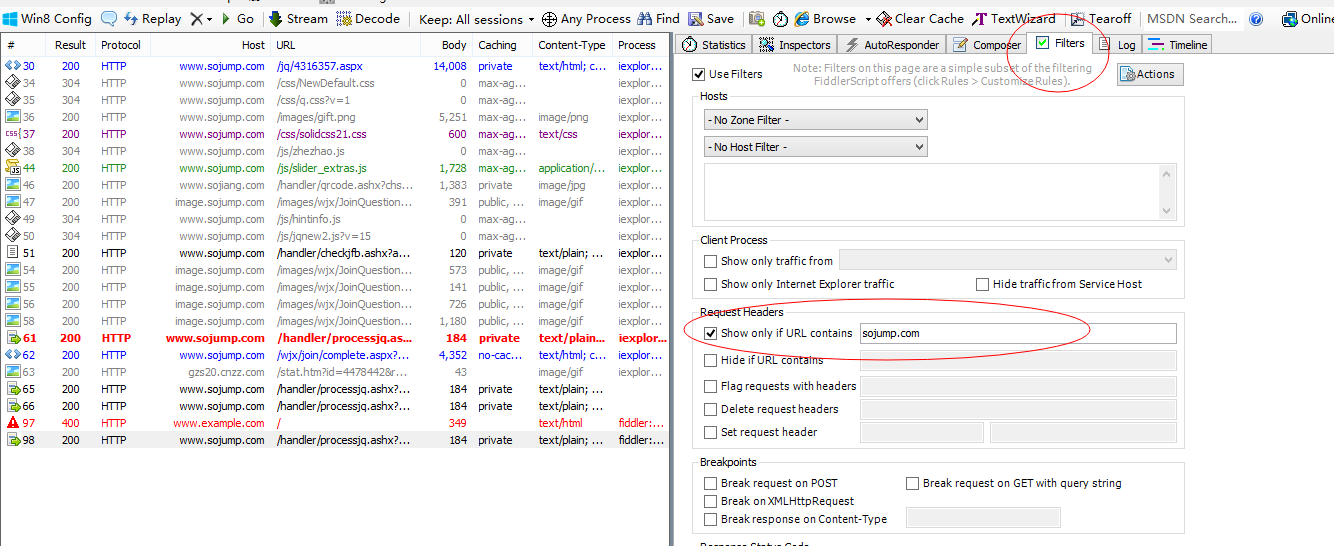Sort sessions by the Host column header
1334x546 pixels.
pos(210,45)
